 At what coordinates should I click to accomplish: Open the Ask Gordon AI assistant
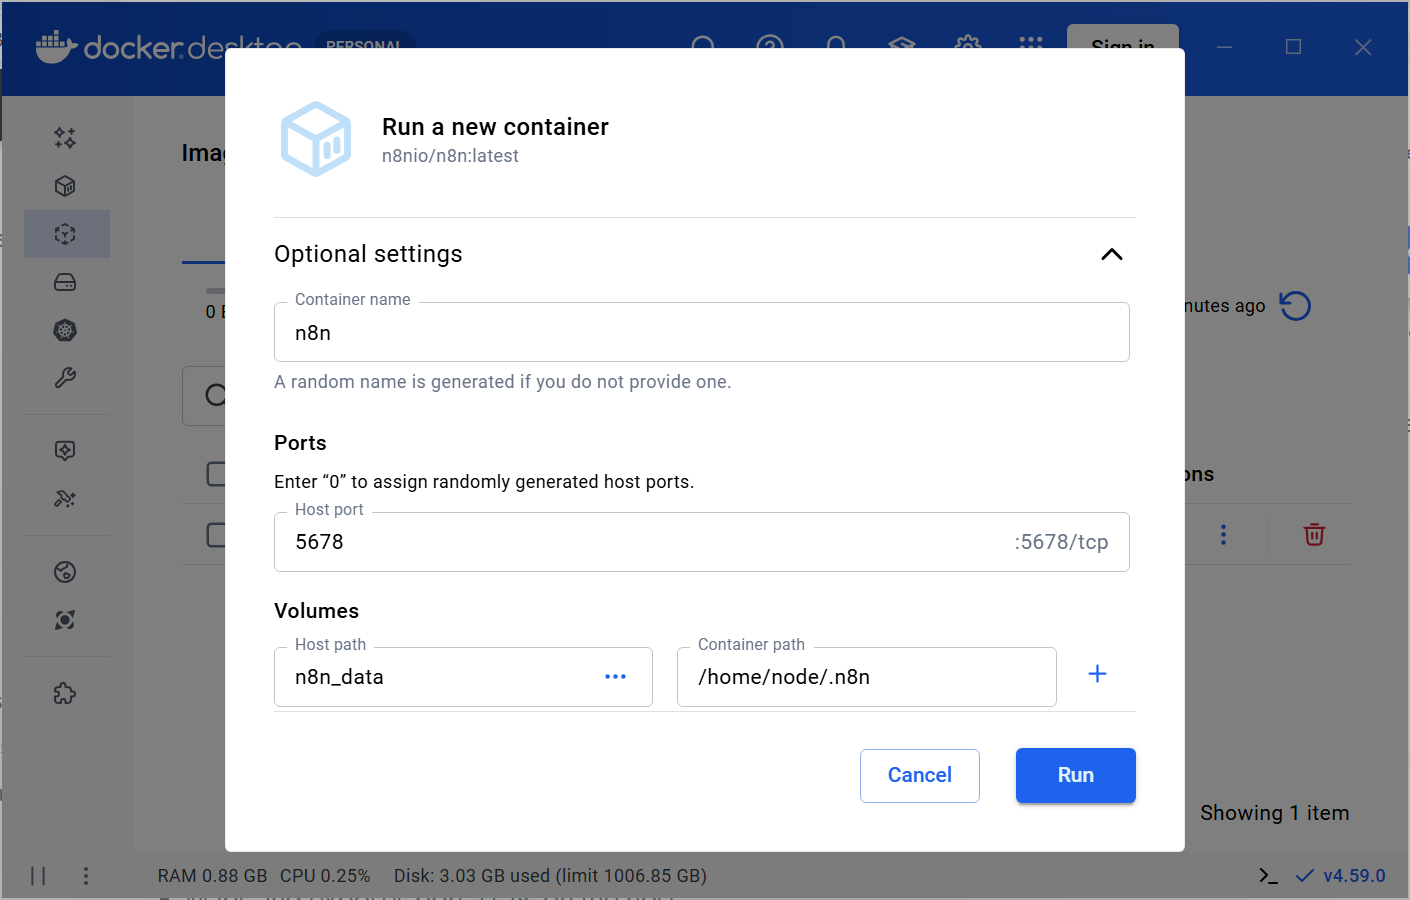point(64,138)
